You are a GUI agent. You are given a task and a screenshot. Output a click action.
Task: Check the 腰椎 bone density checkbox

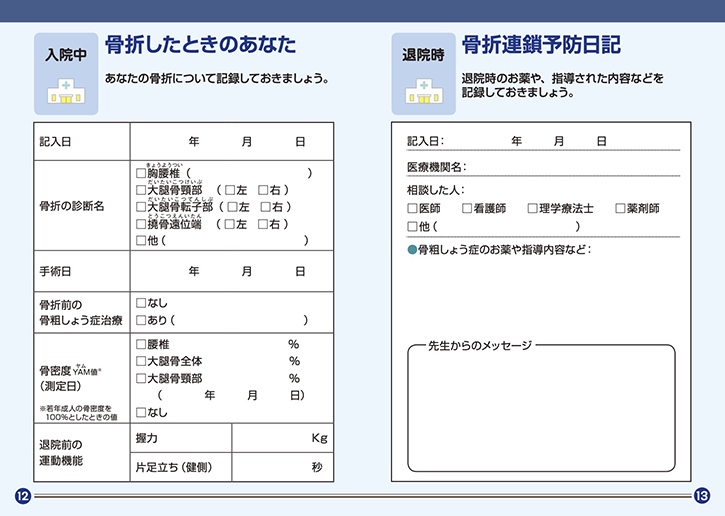pos(141,344)
